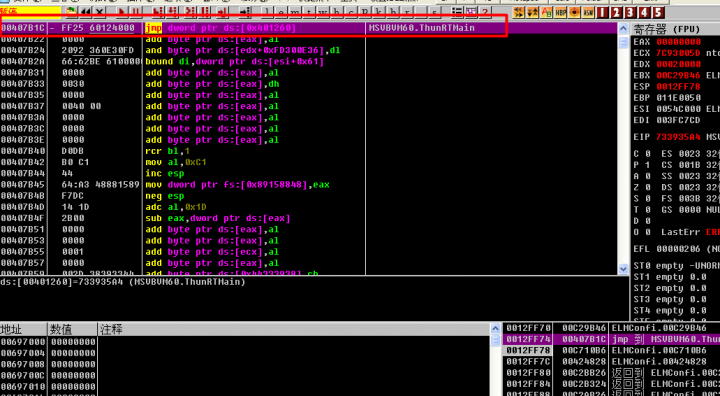720x396 pixels.
Task: Click the Step Into toolbar icon
Action: coord(158,11)
